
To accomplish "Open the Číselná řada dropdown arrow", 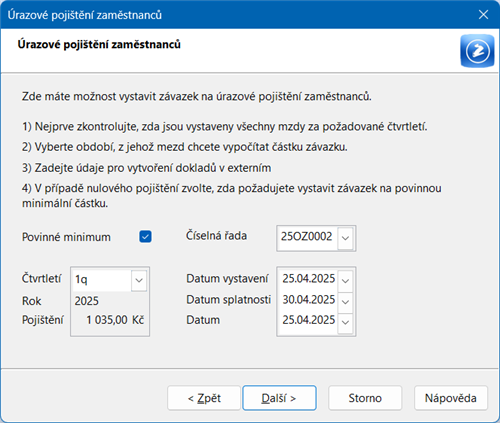I will (345, 238).
